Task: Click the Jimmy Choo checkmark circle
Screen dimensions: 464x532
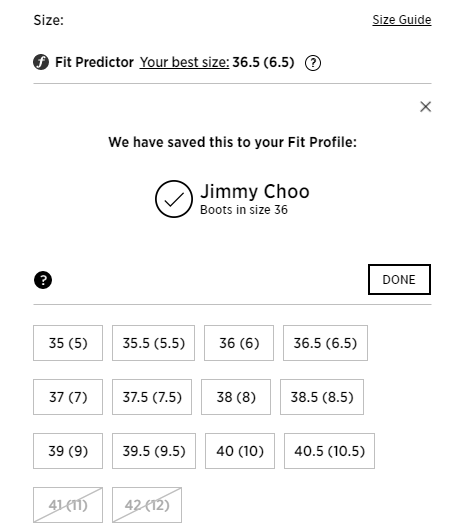Action: [x=174, y=199]
